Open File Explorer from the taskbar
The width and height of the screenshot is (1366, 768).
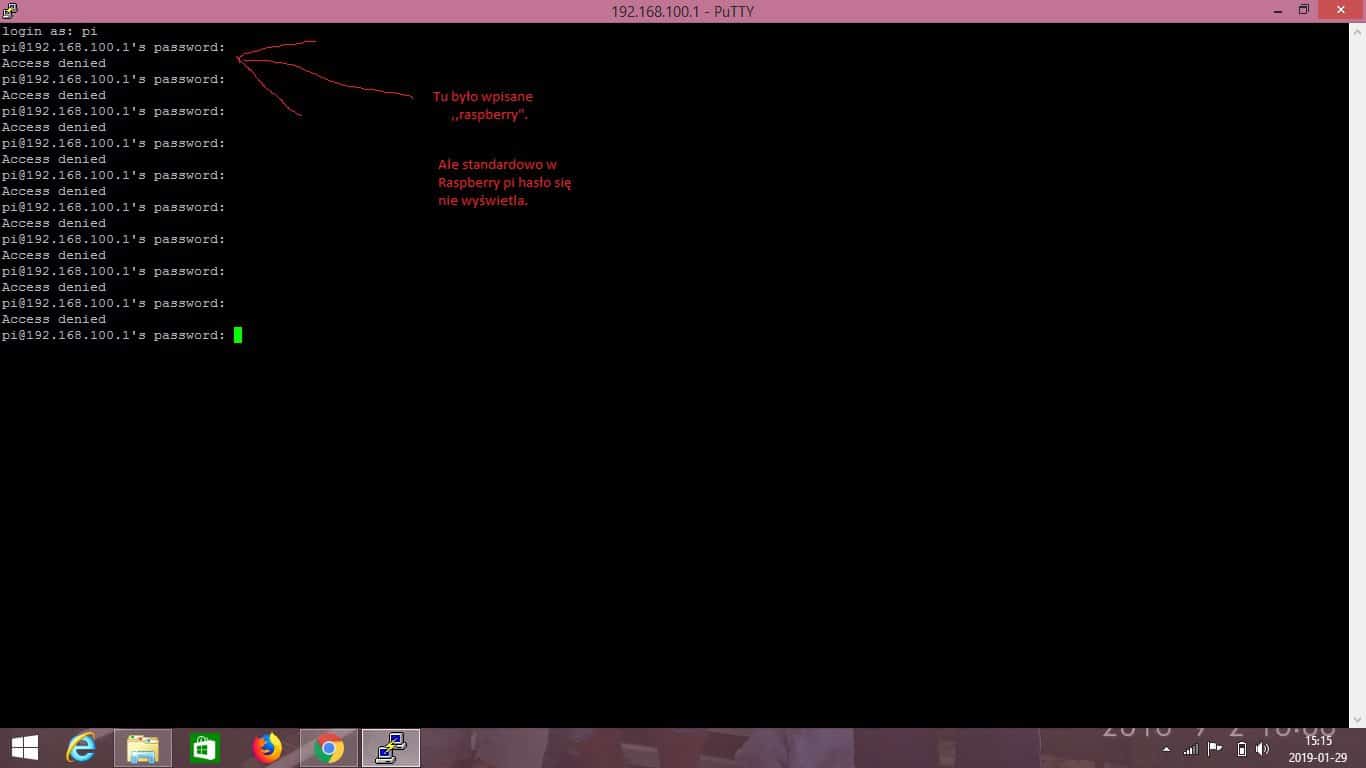(143, 748)
